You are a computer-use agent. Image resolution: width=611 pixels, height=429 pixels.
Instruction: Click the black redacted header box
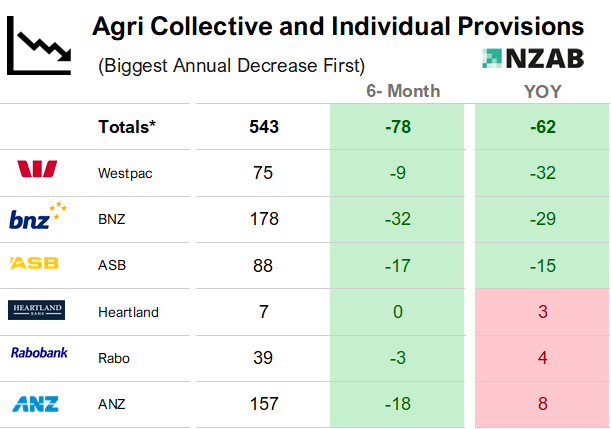tap(263, 92)
